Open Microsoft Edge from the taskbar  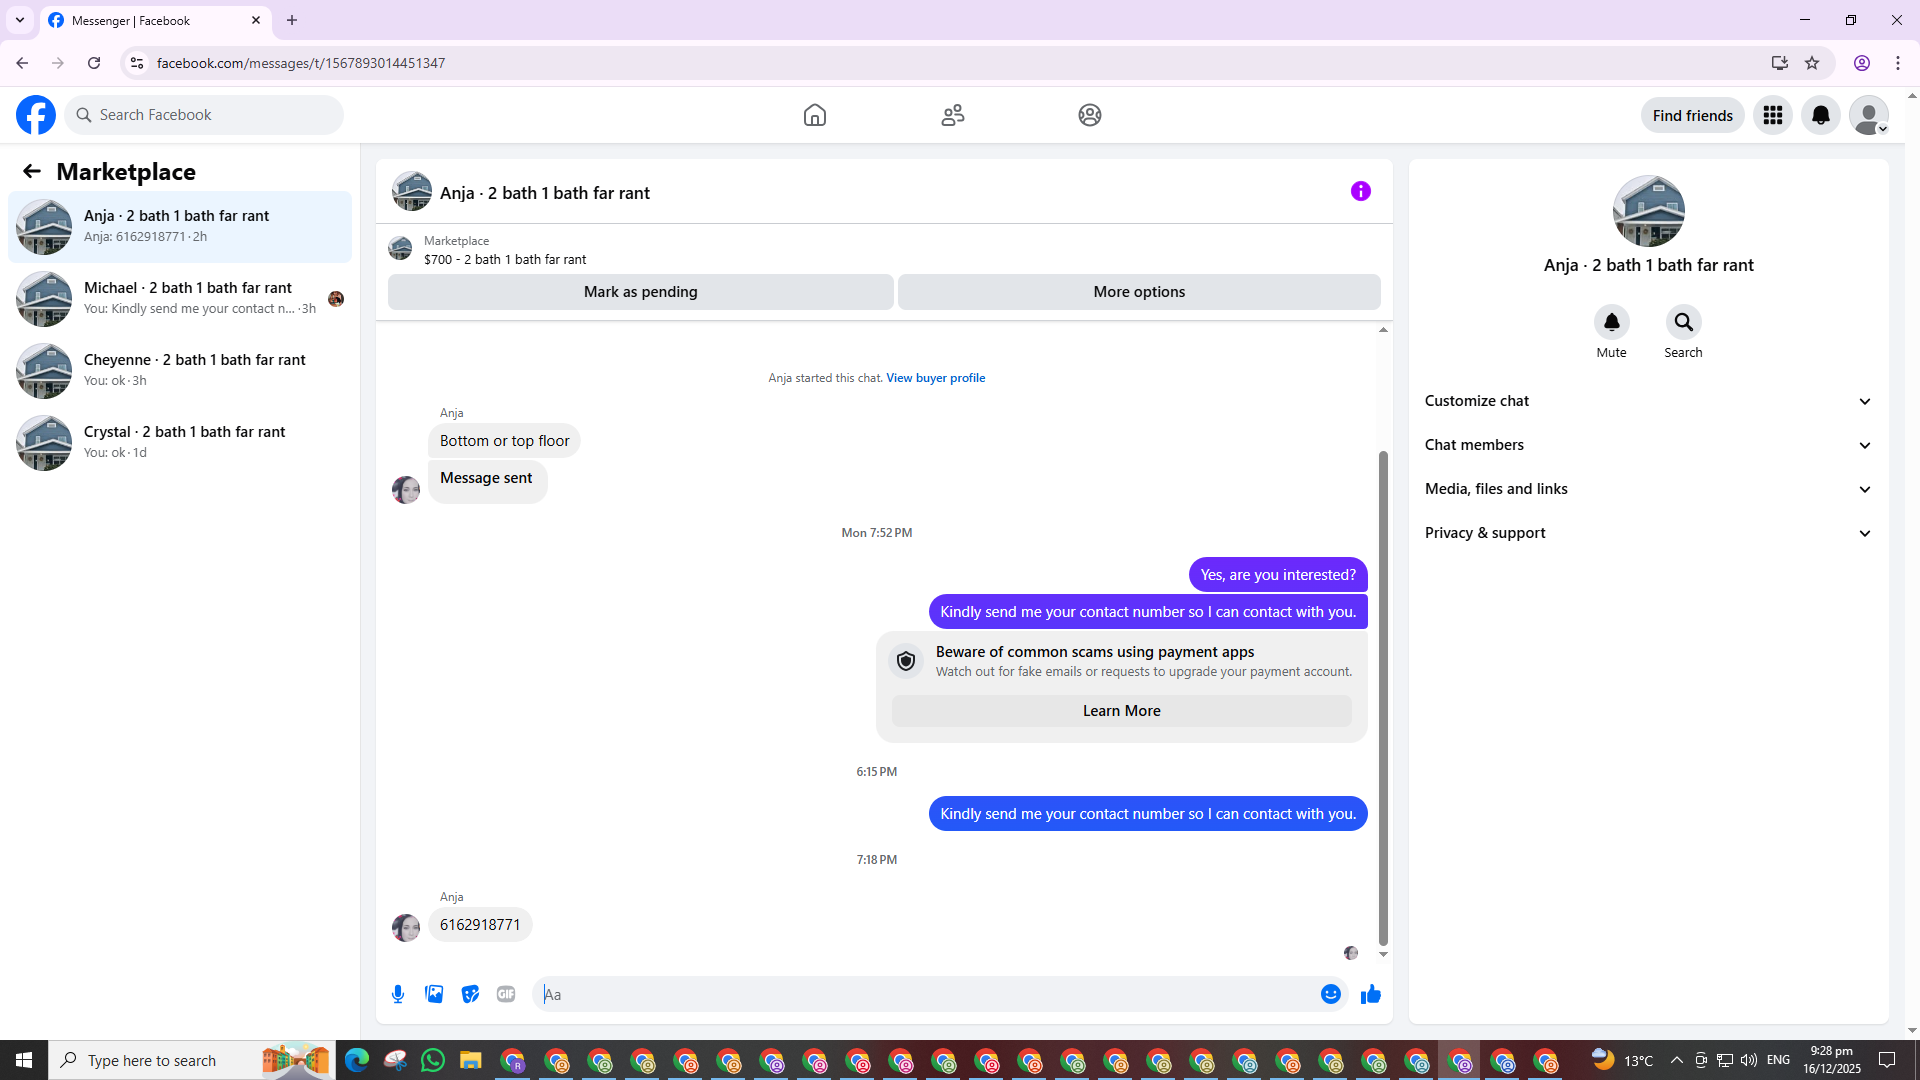click(x=356, y=1060)
